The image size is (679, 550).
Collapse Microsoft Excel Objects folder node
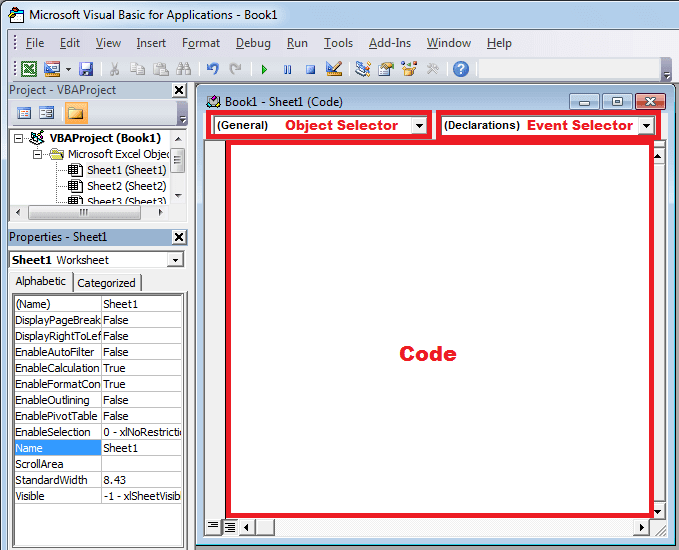38,155
